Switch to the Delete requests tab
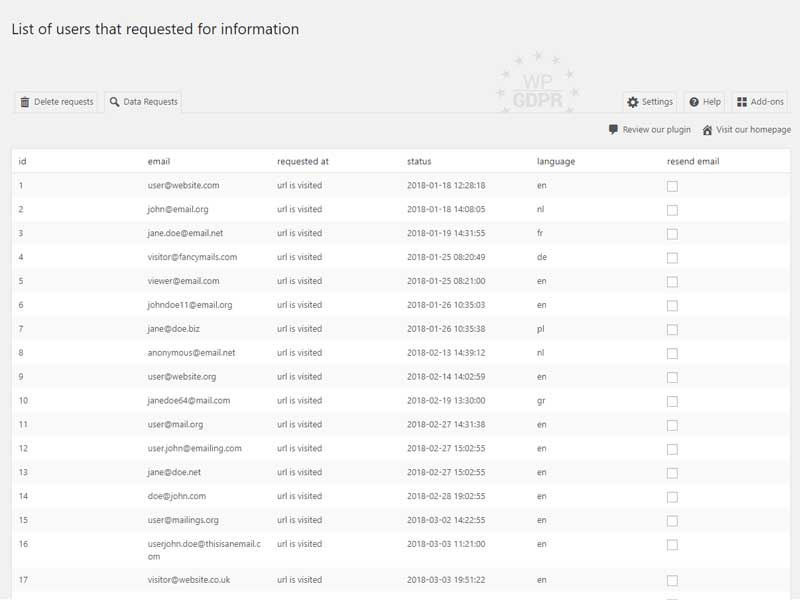This screenshot has width=800, height=600. tap(57, 102)
